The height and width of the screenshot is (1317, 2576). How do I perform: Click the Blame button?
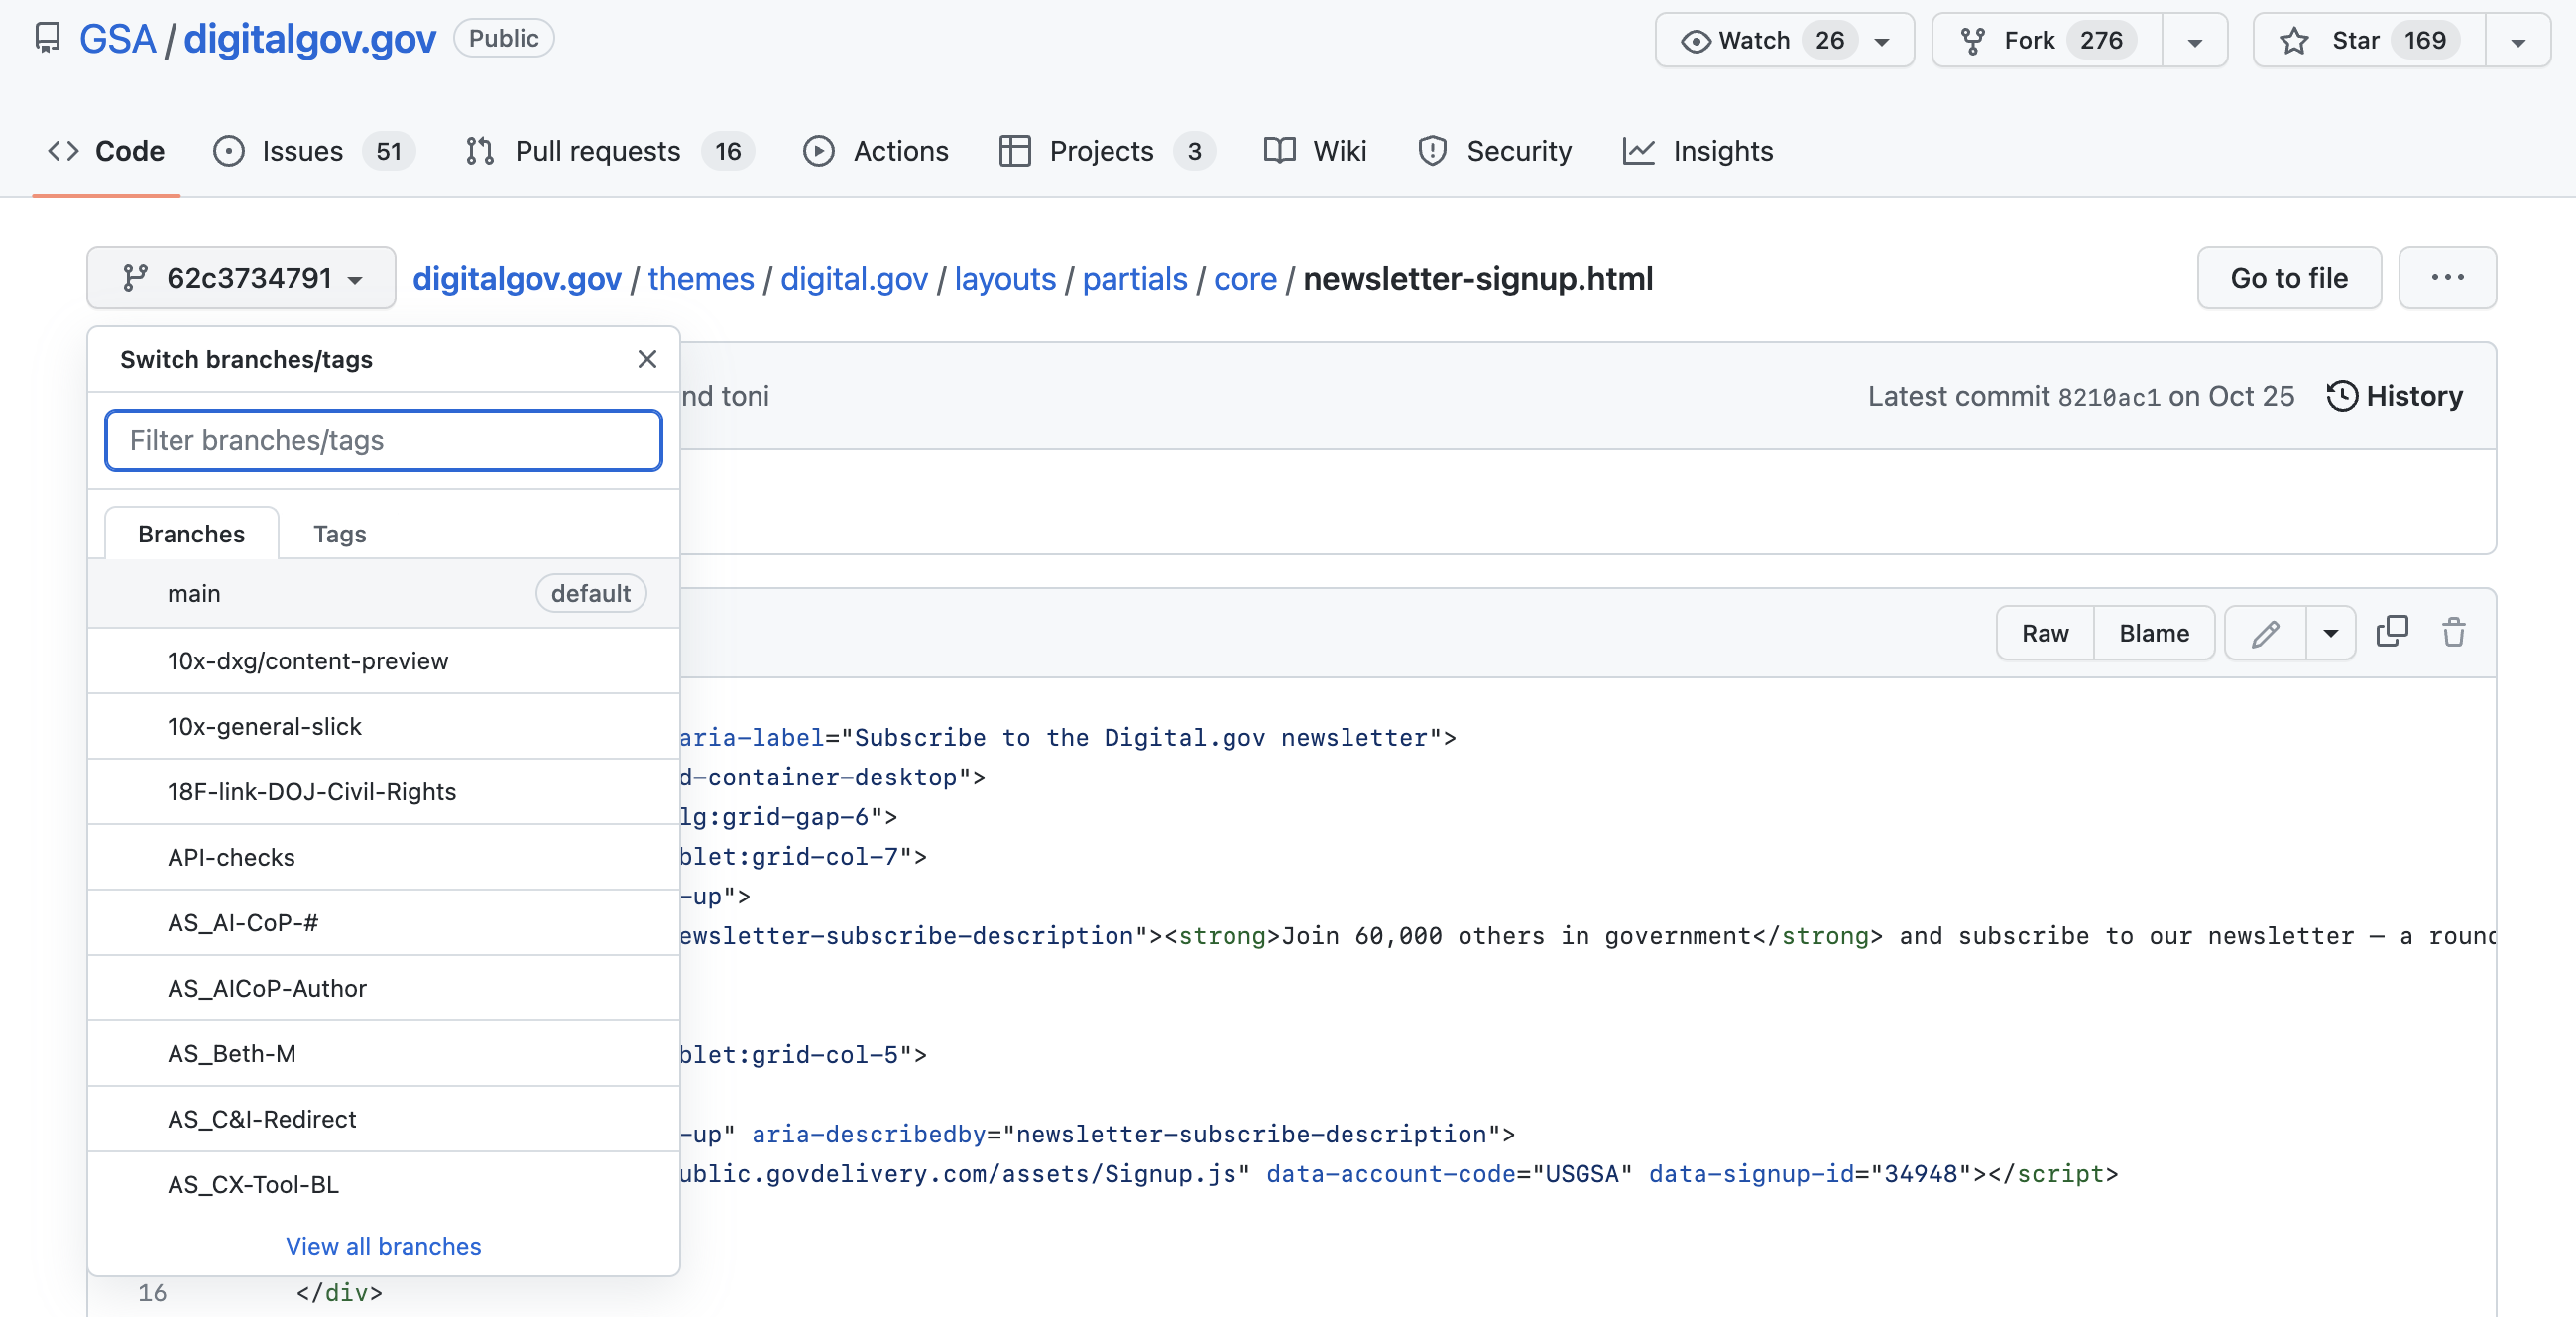point(2154,633)
